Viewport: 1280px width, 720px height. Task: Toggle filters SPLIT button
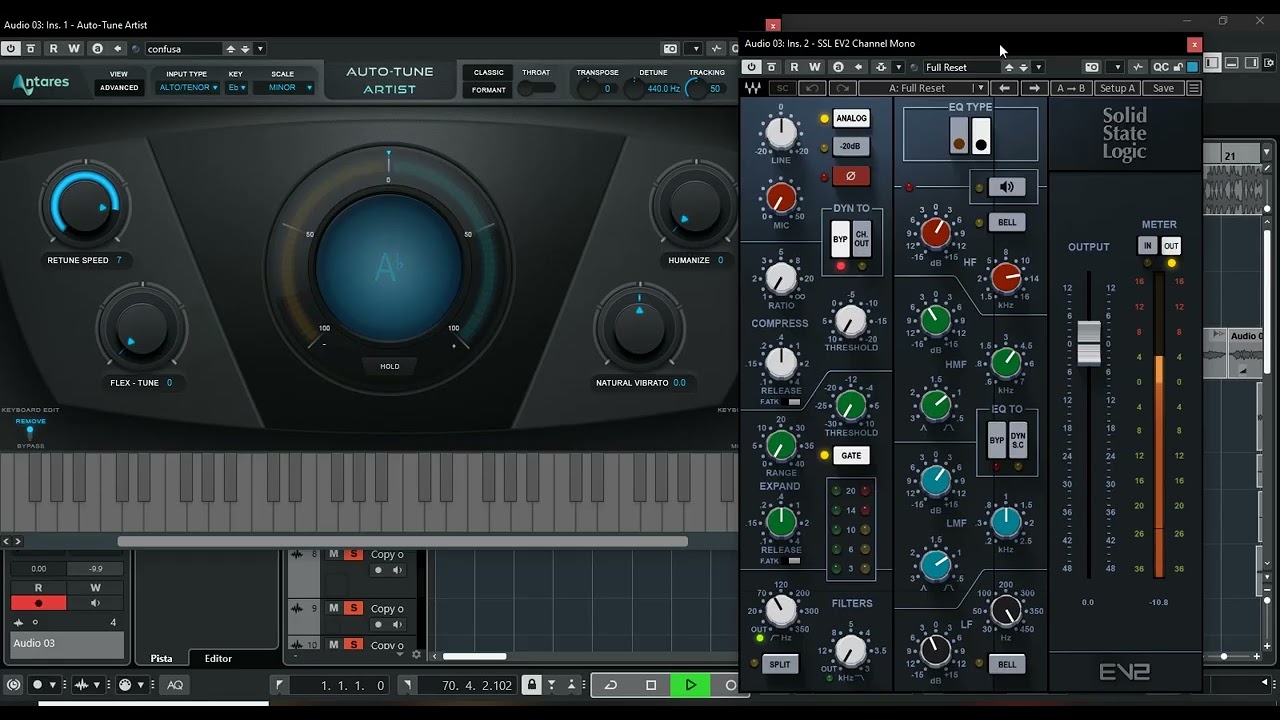[780, 664]
